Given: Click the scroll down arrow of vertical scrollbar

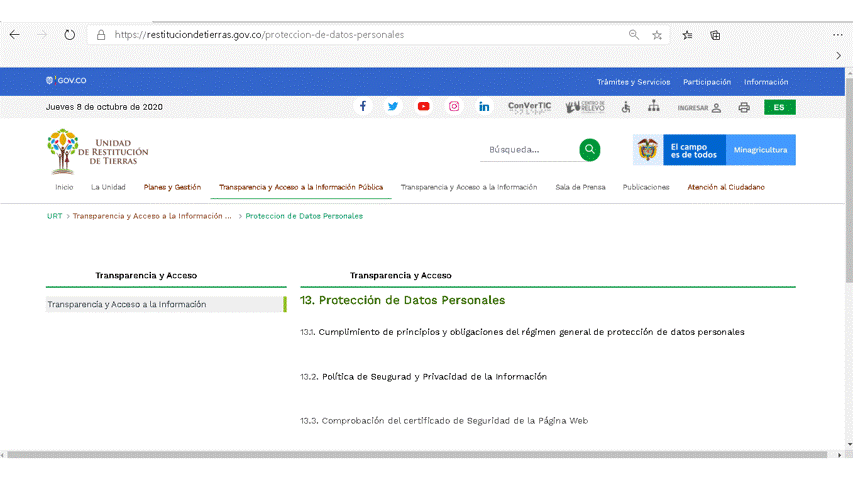Looking at the screenshot, I should tap(849, 445).
